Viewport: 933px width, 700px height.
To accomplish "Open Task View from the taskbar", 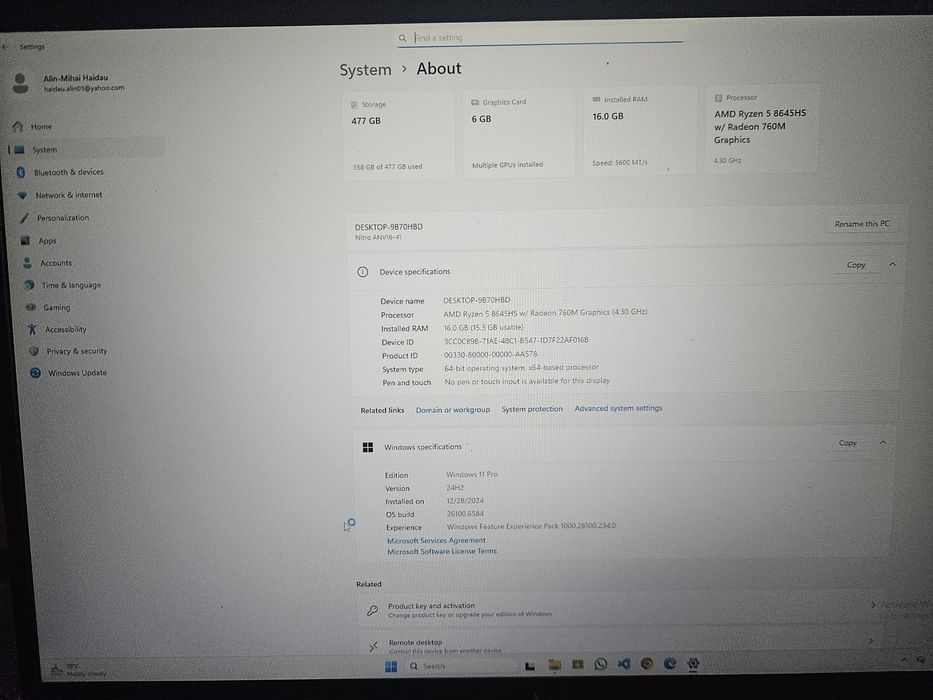I will pos(530,666).
